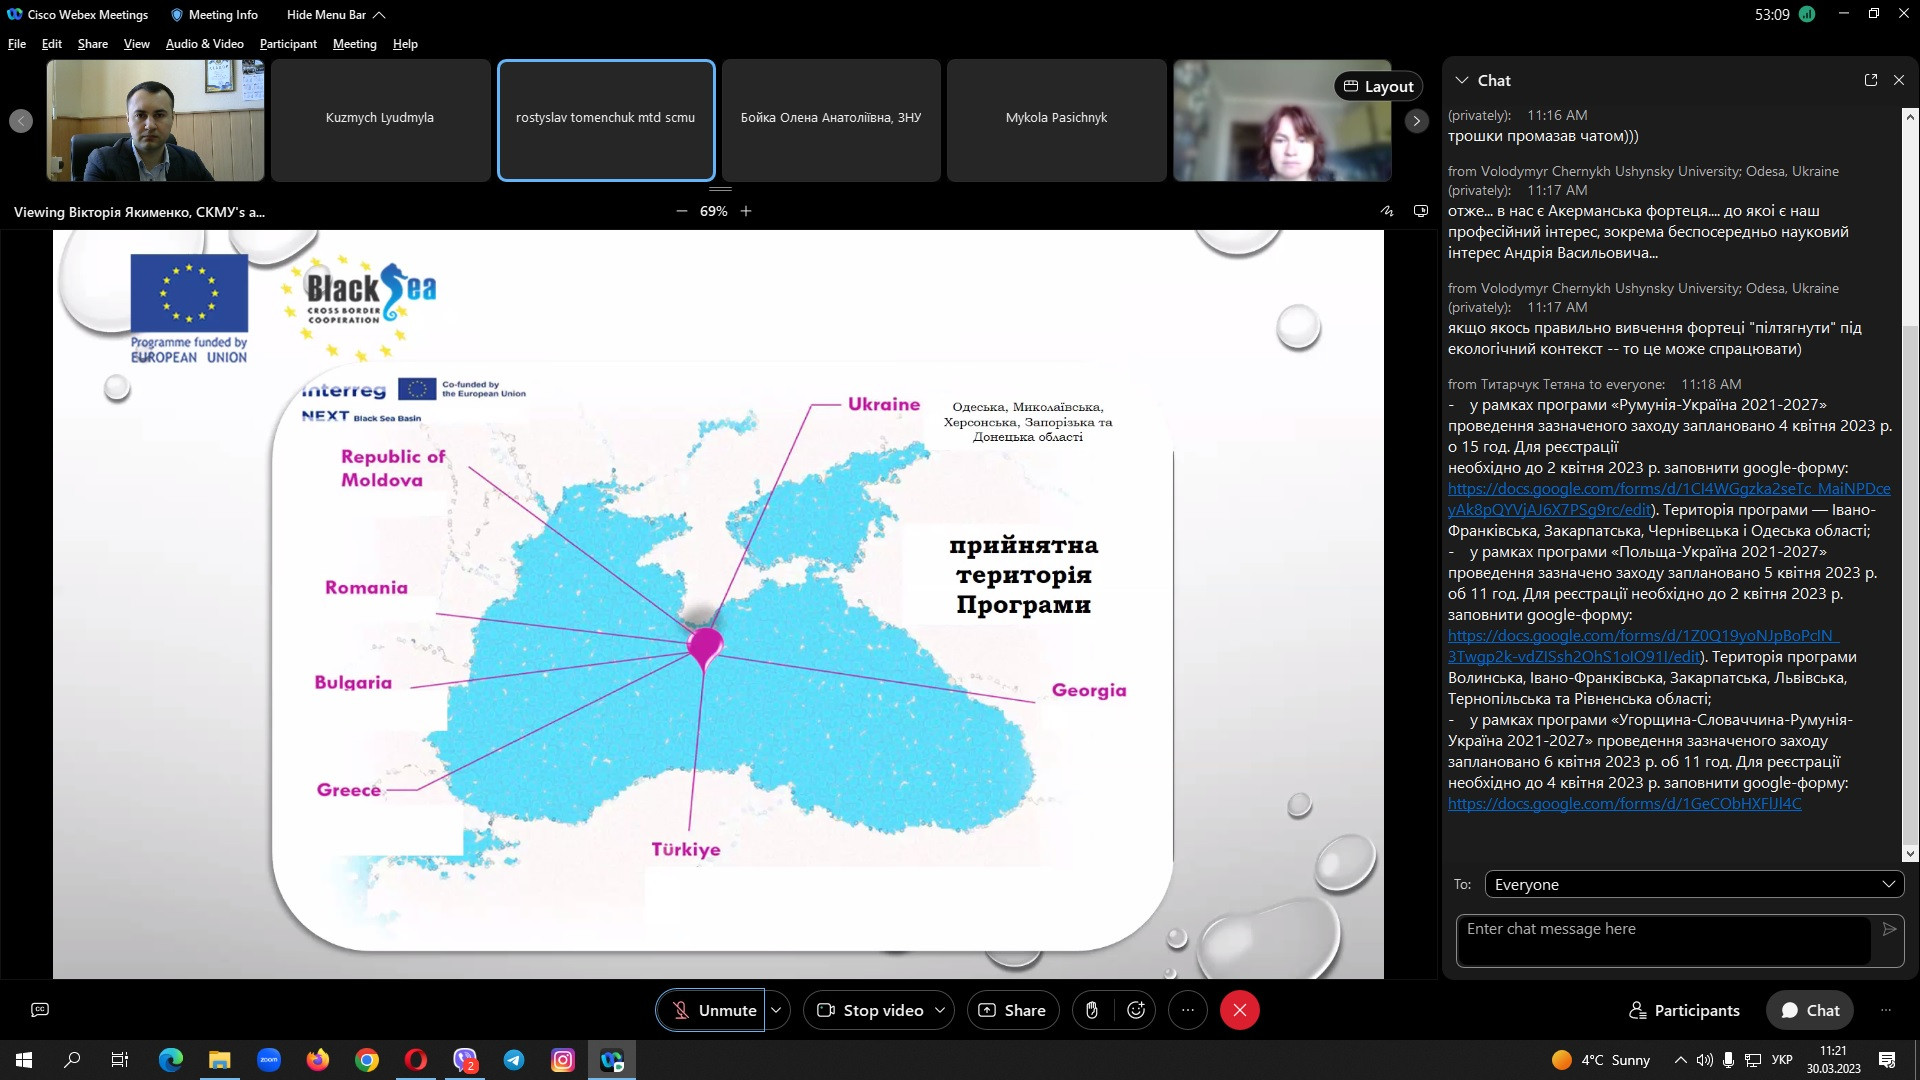
Task: Toggle the Chat panel button
Action: point(1810,1010)
